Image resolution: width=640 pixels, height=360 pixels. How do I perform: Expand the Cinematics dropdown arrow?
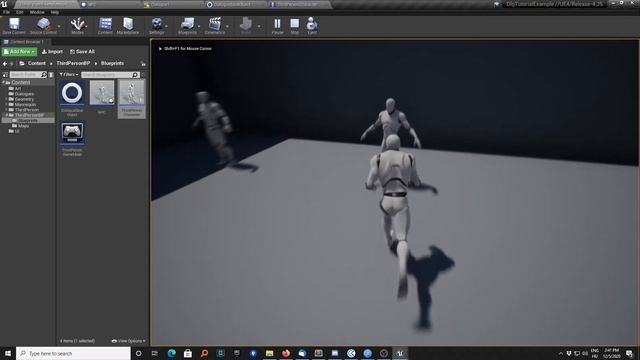pyautogui.click(x=227, y=26)
